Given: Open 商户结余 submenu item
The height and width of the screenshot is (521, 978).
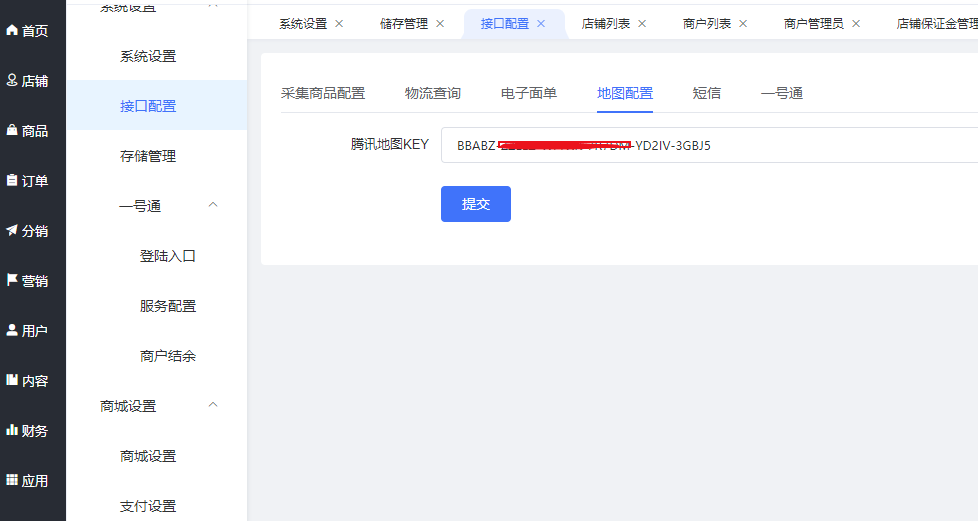Looking at the screenshot, I should tap(168, 356).
